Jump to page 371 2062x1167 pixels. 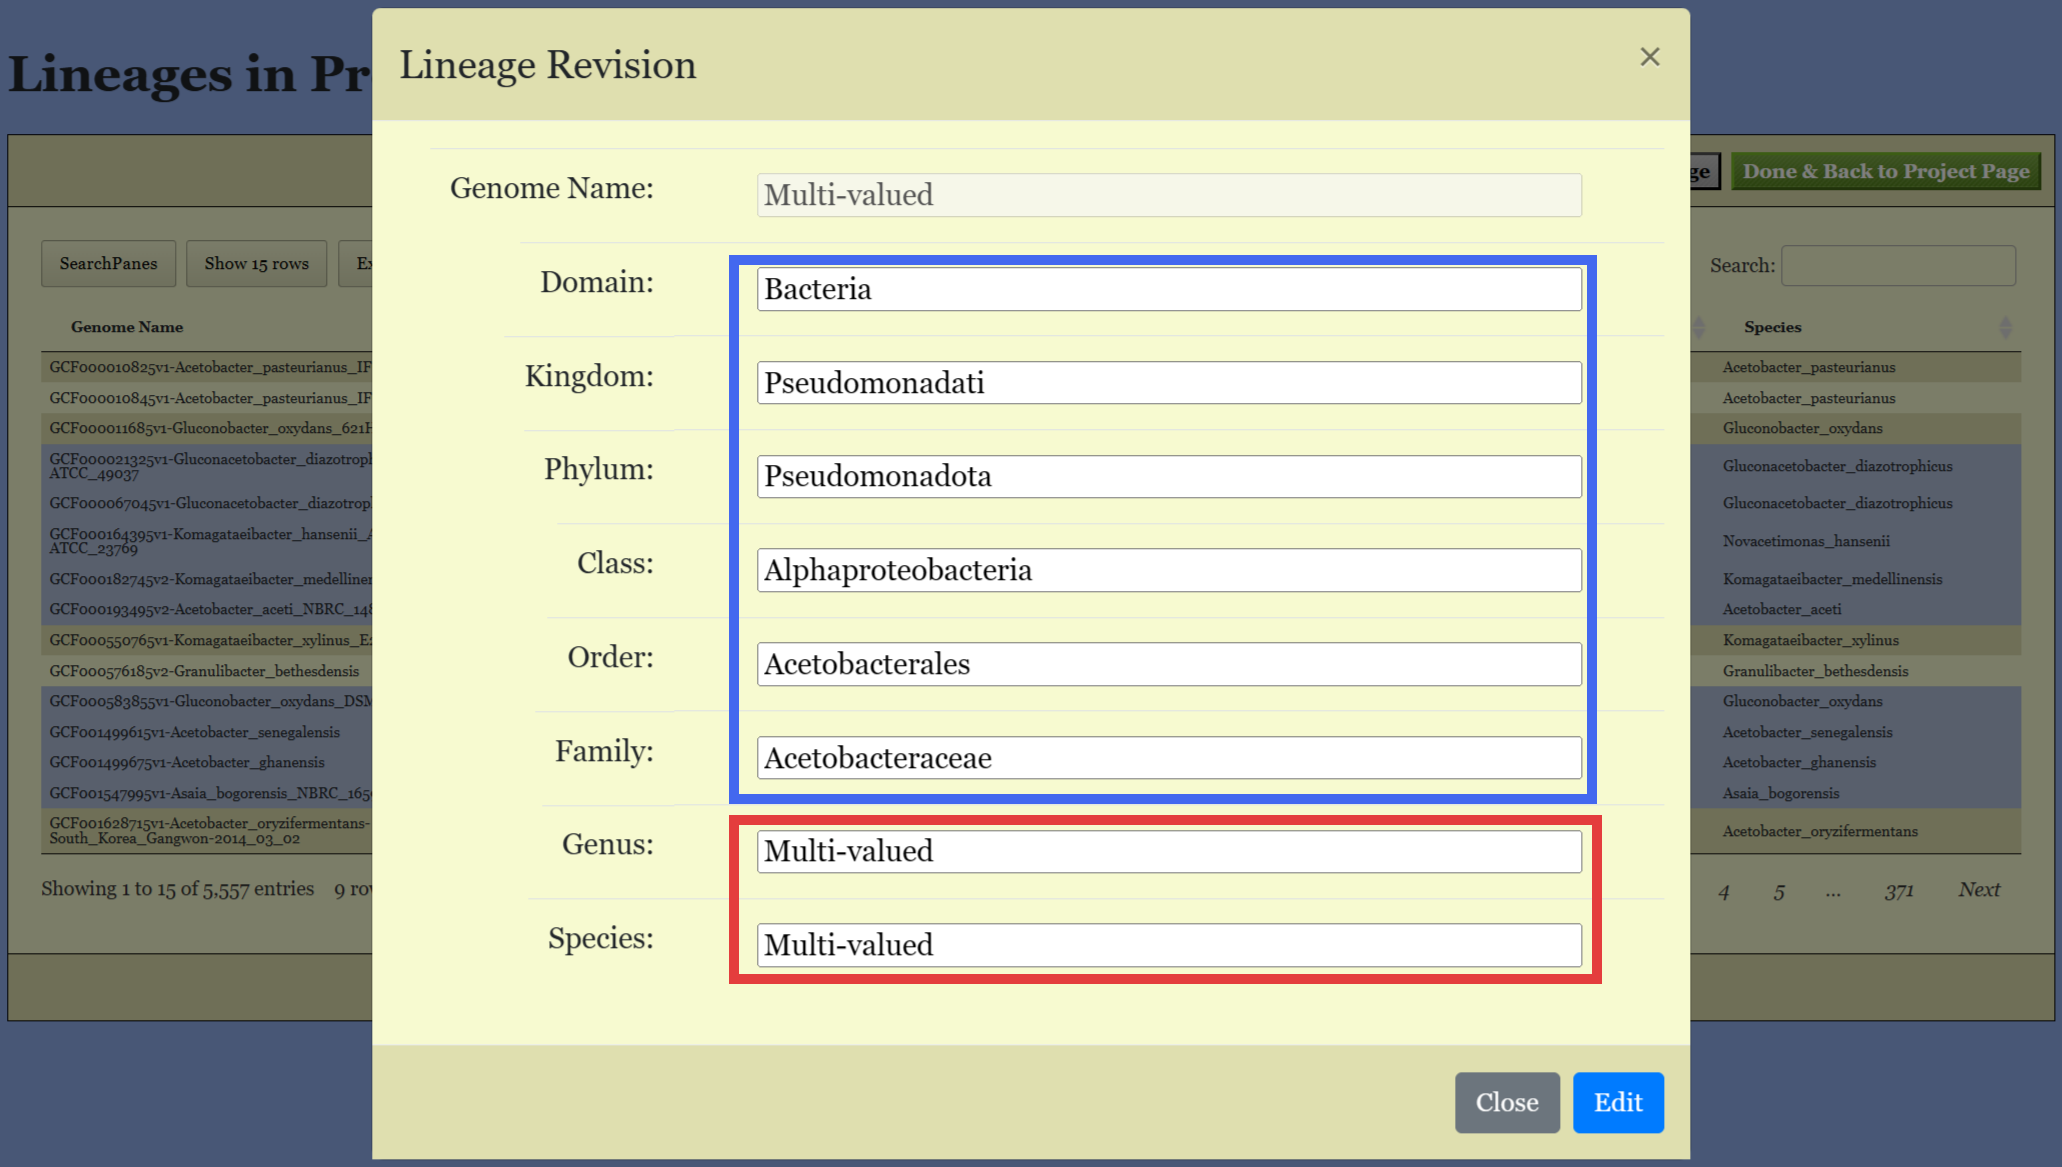[1898, 891]
